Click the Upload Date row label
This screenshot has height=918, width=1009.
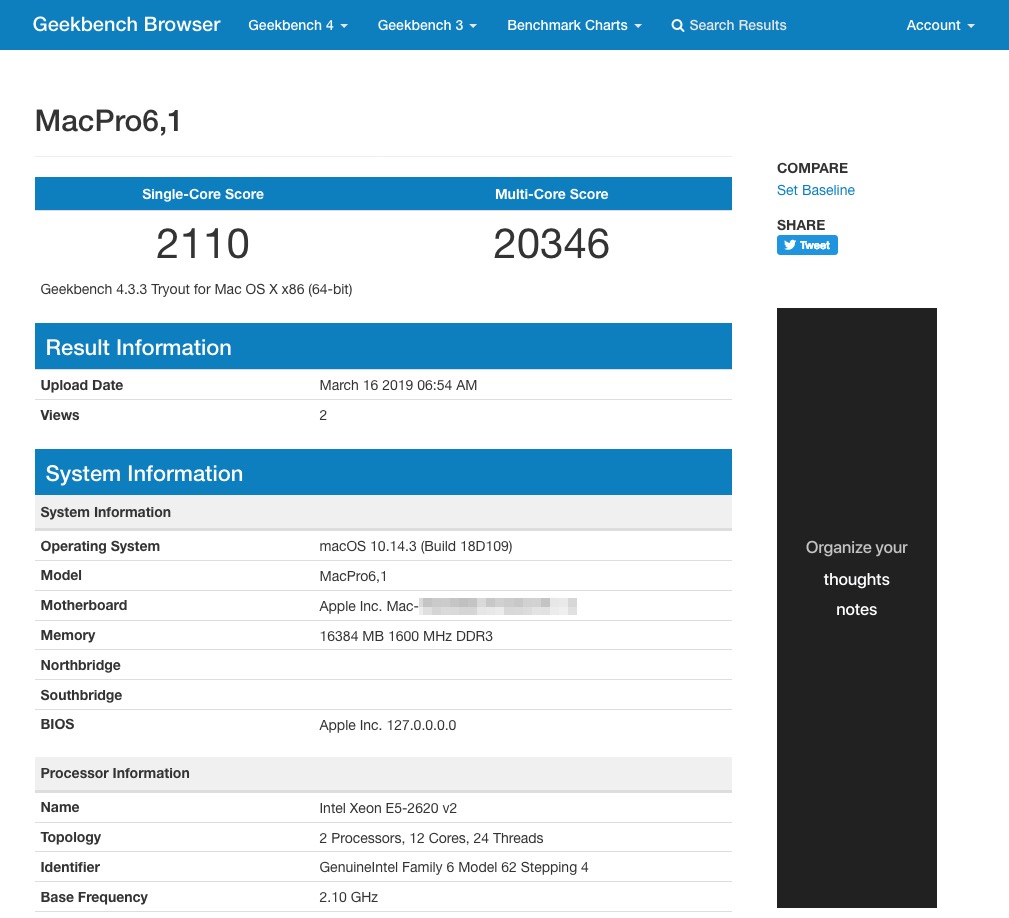point(82,385)
